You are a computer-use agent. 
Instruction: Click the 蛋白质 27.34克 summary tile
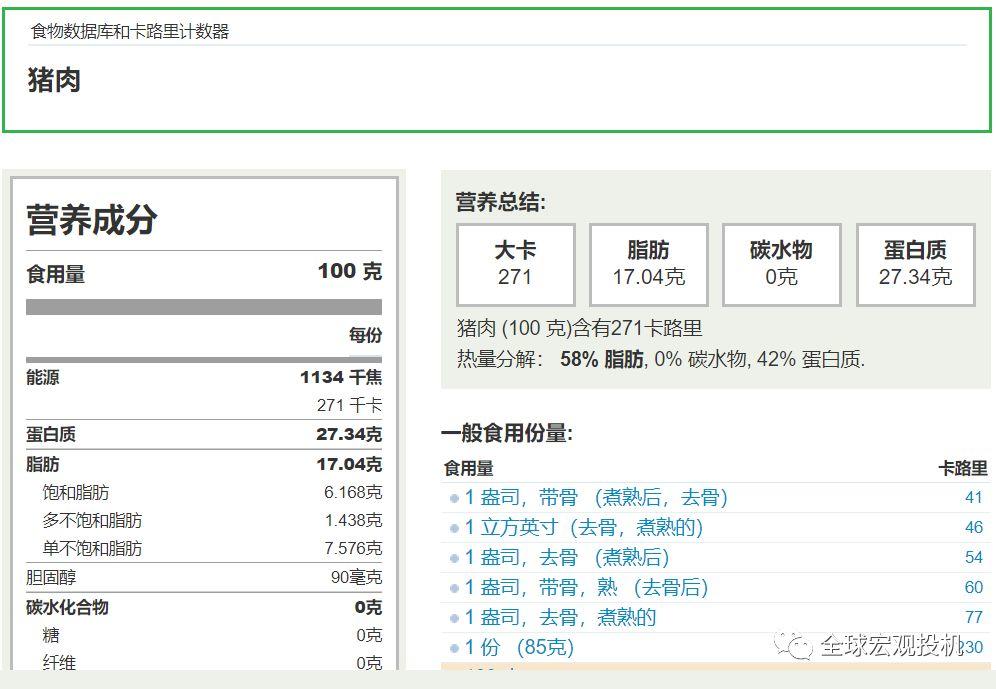pyautogui.click(x=914, y=263)
